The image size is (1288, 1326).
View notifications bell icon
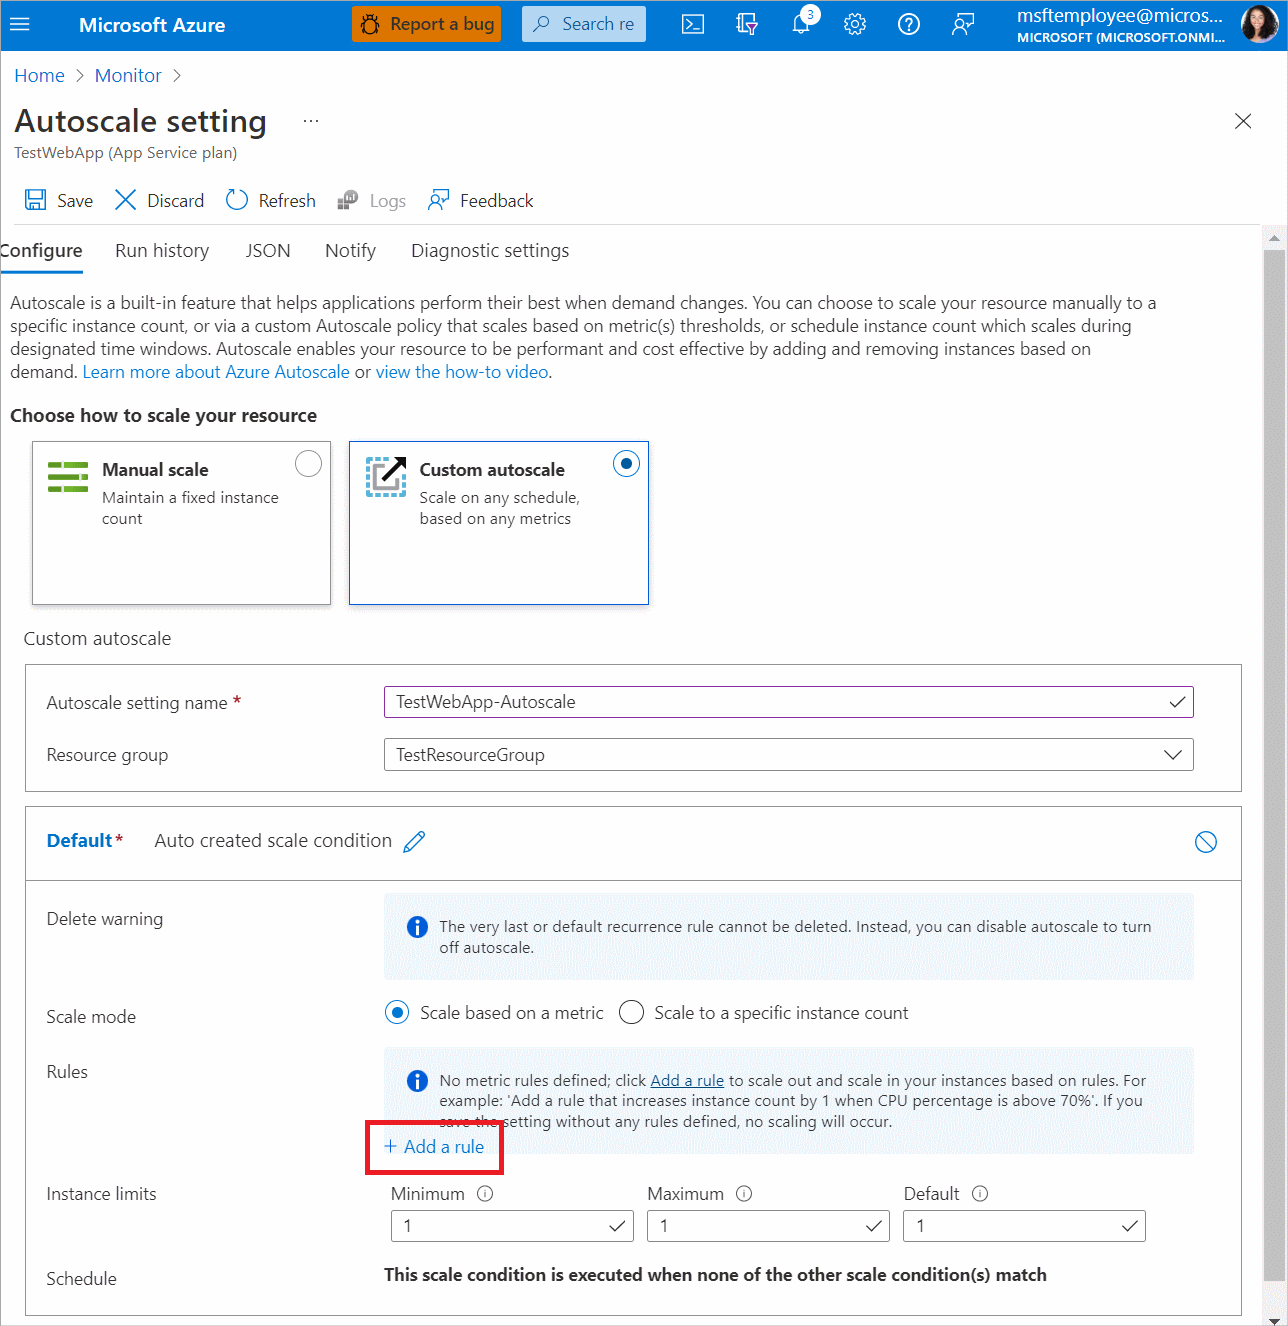(802, 24)
